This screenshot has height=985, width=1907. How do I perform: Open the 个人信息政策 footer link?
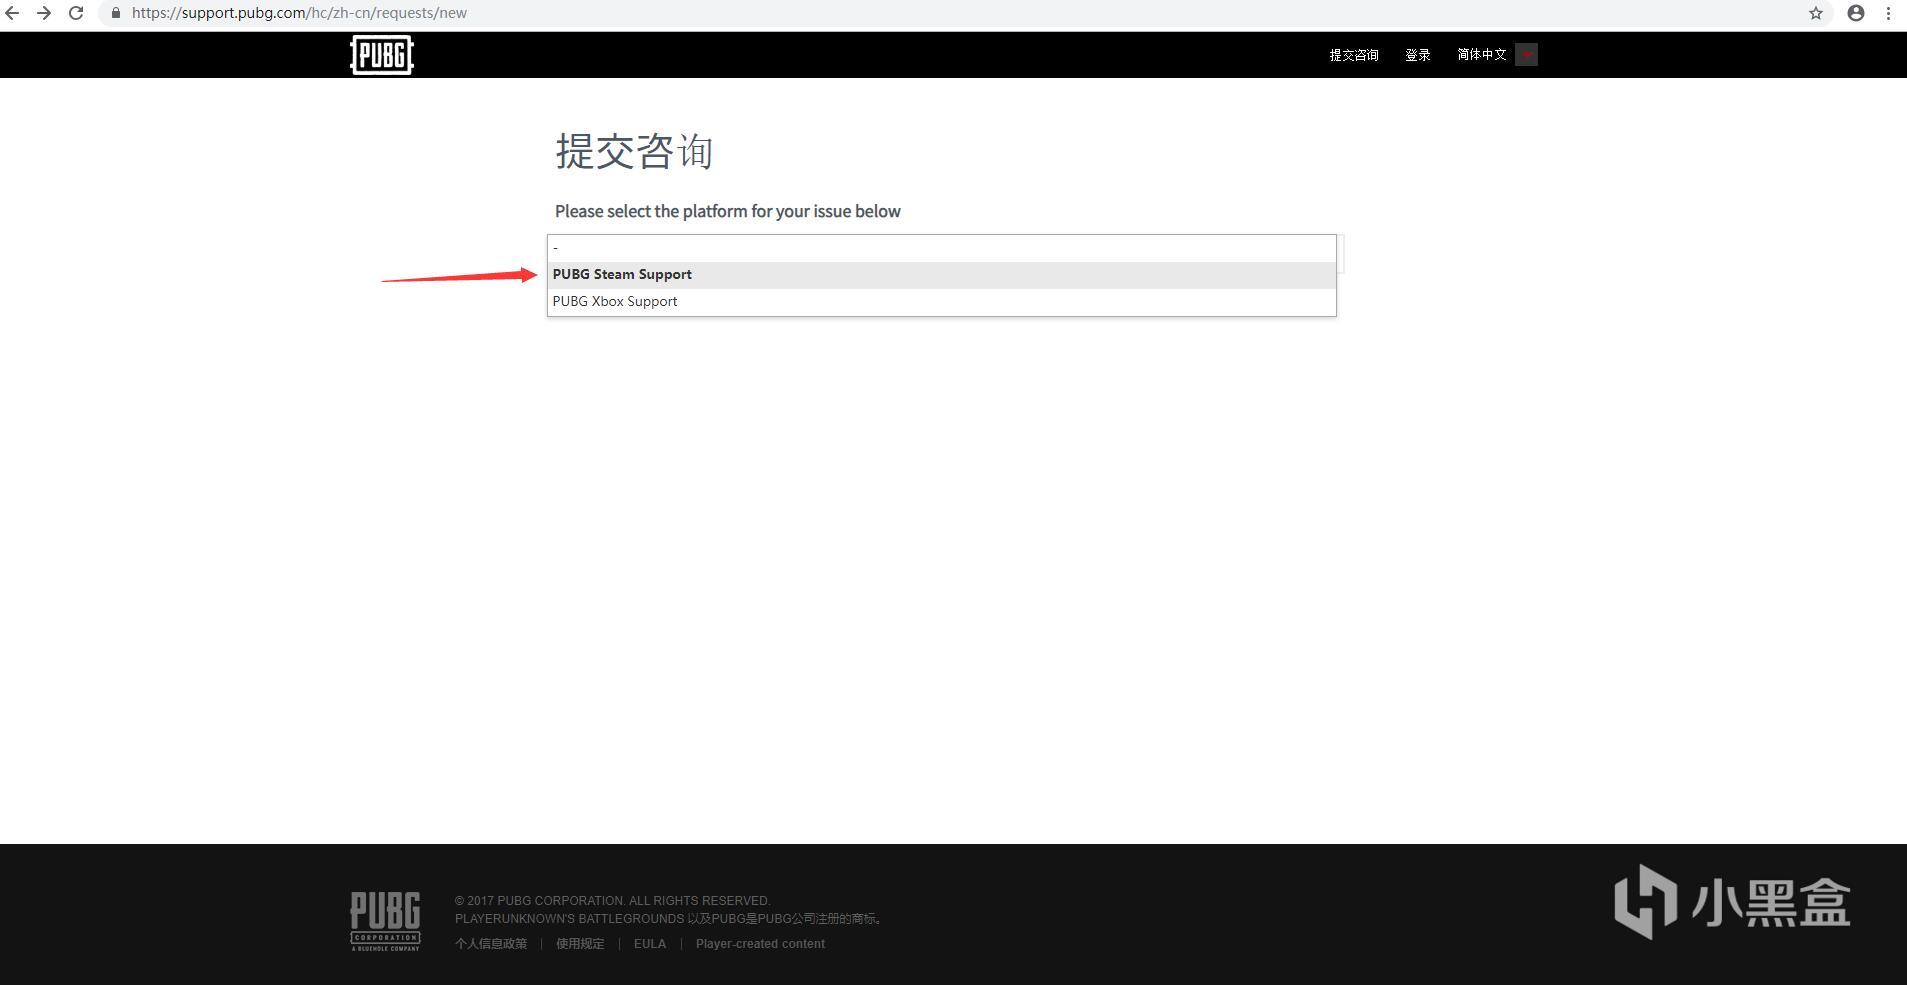pyautogui.click(x=491, y=944)
